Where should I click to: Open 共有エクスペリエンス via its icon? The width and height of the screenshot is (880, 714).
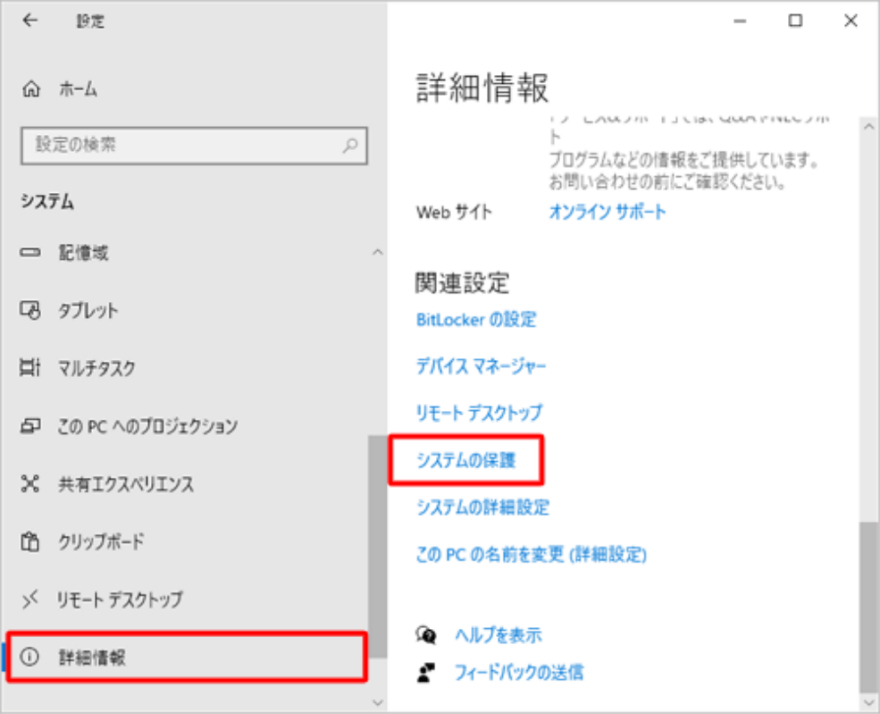click(x=30, y=484)
